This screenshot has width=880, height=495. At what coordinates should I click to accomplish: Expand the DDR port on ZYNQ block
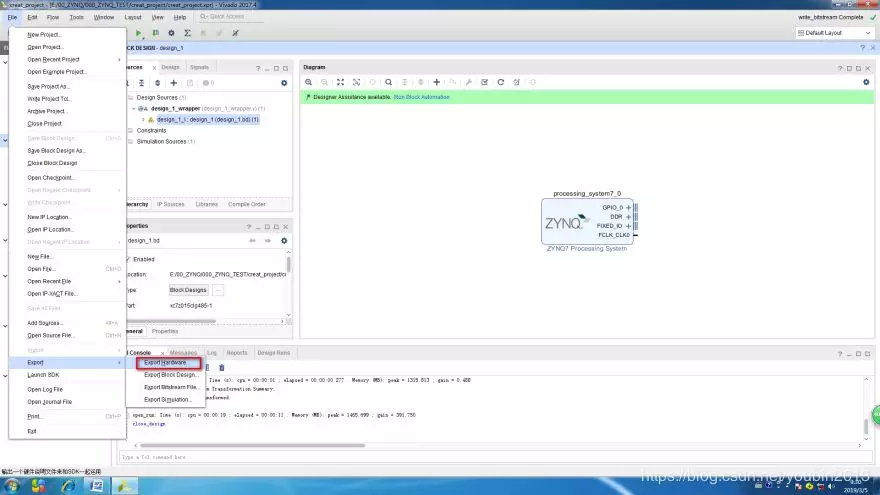coord(628,217)
